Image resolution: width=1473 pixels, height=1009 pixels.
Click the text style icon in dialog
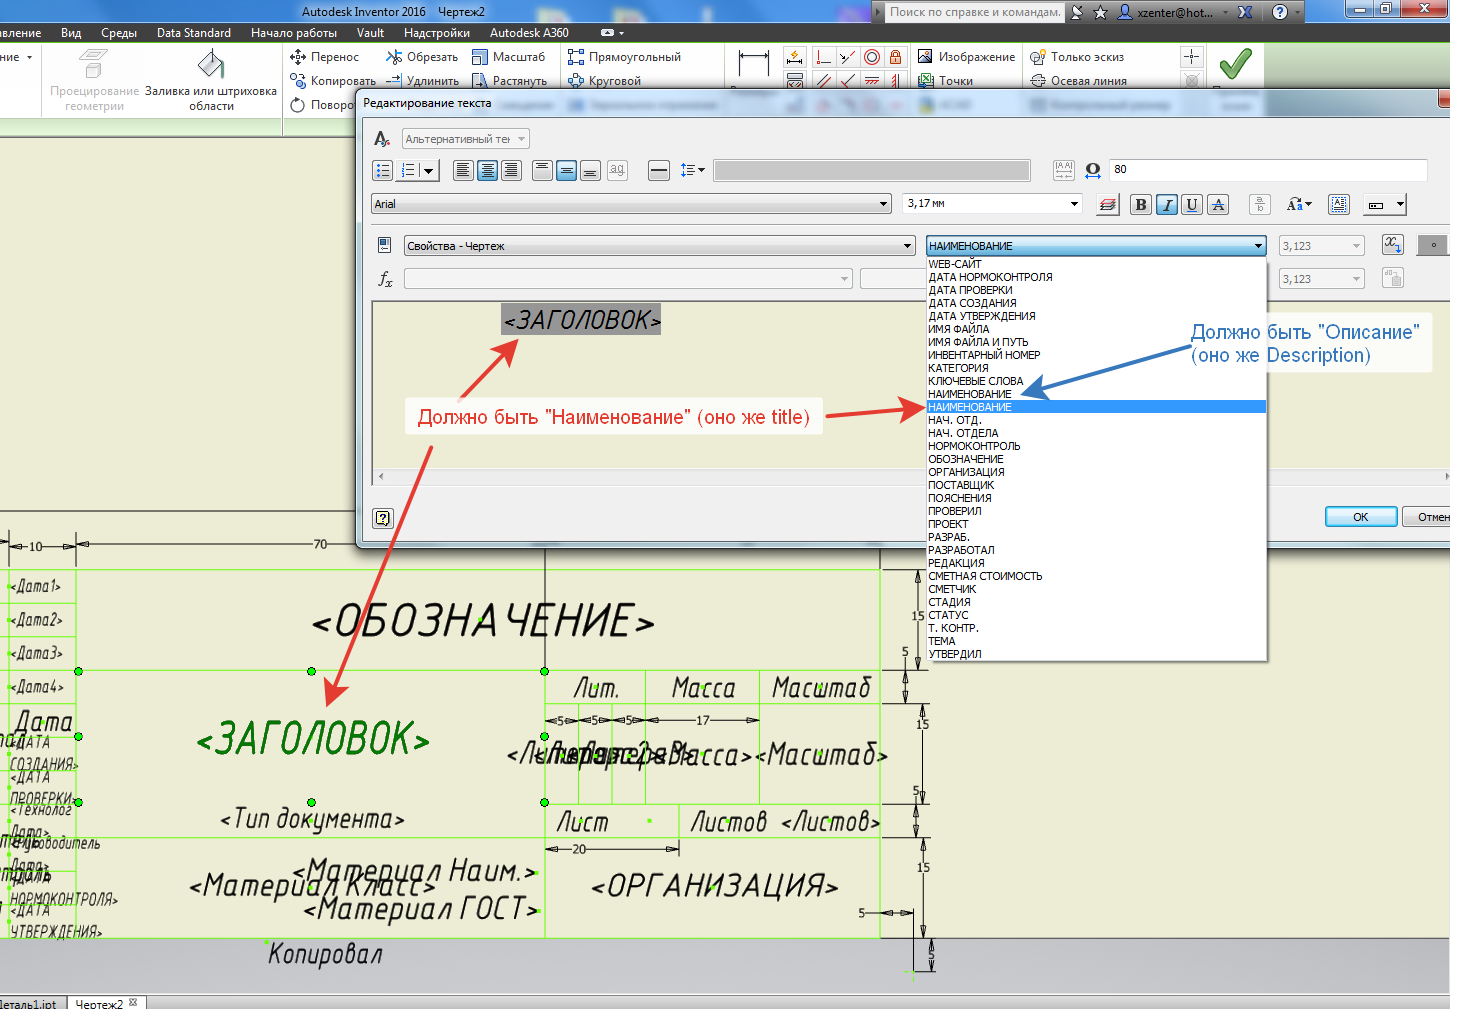(x=382, y=139)
